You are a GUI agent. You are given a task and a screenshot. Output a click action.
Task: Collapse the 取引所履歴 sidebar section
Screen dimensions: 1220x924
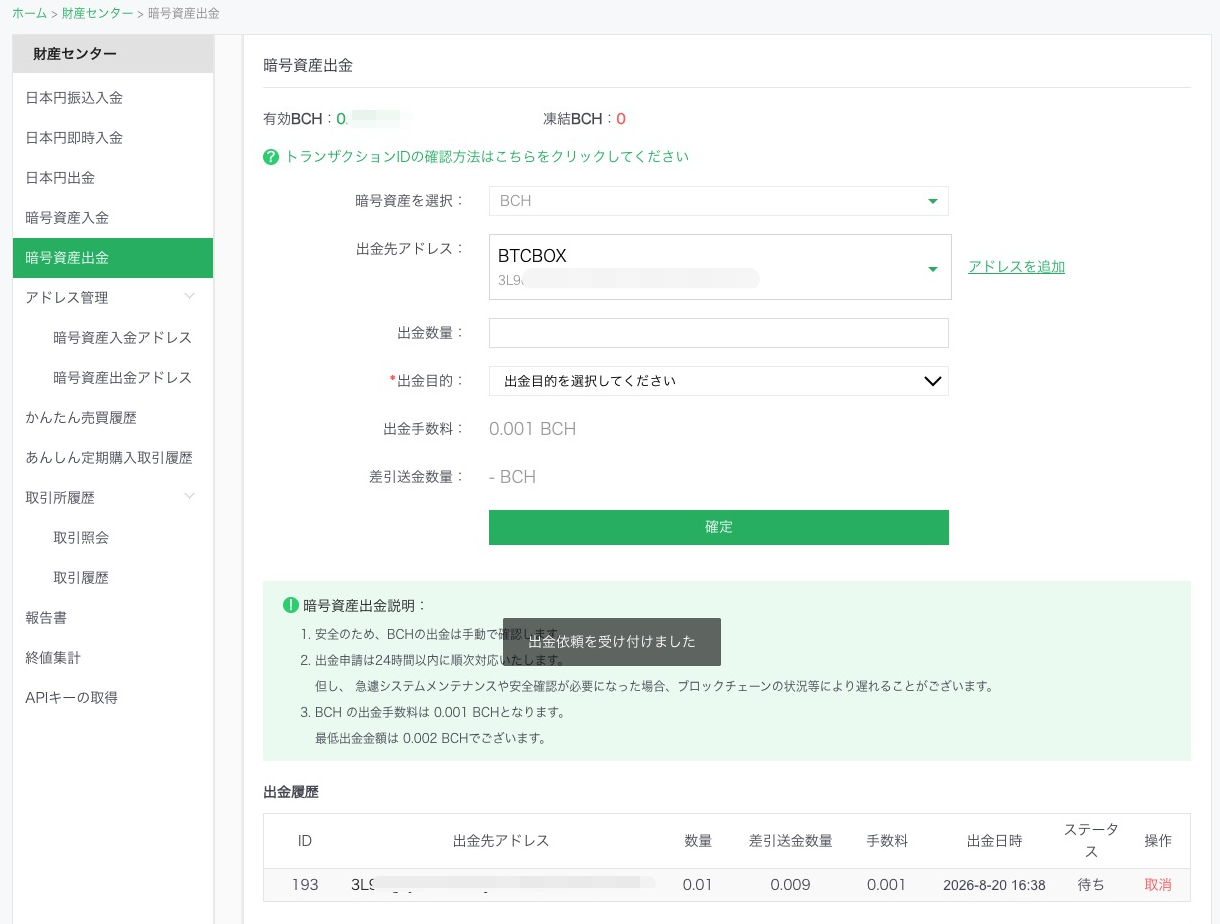coord(113,497)
